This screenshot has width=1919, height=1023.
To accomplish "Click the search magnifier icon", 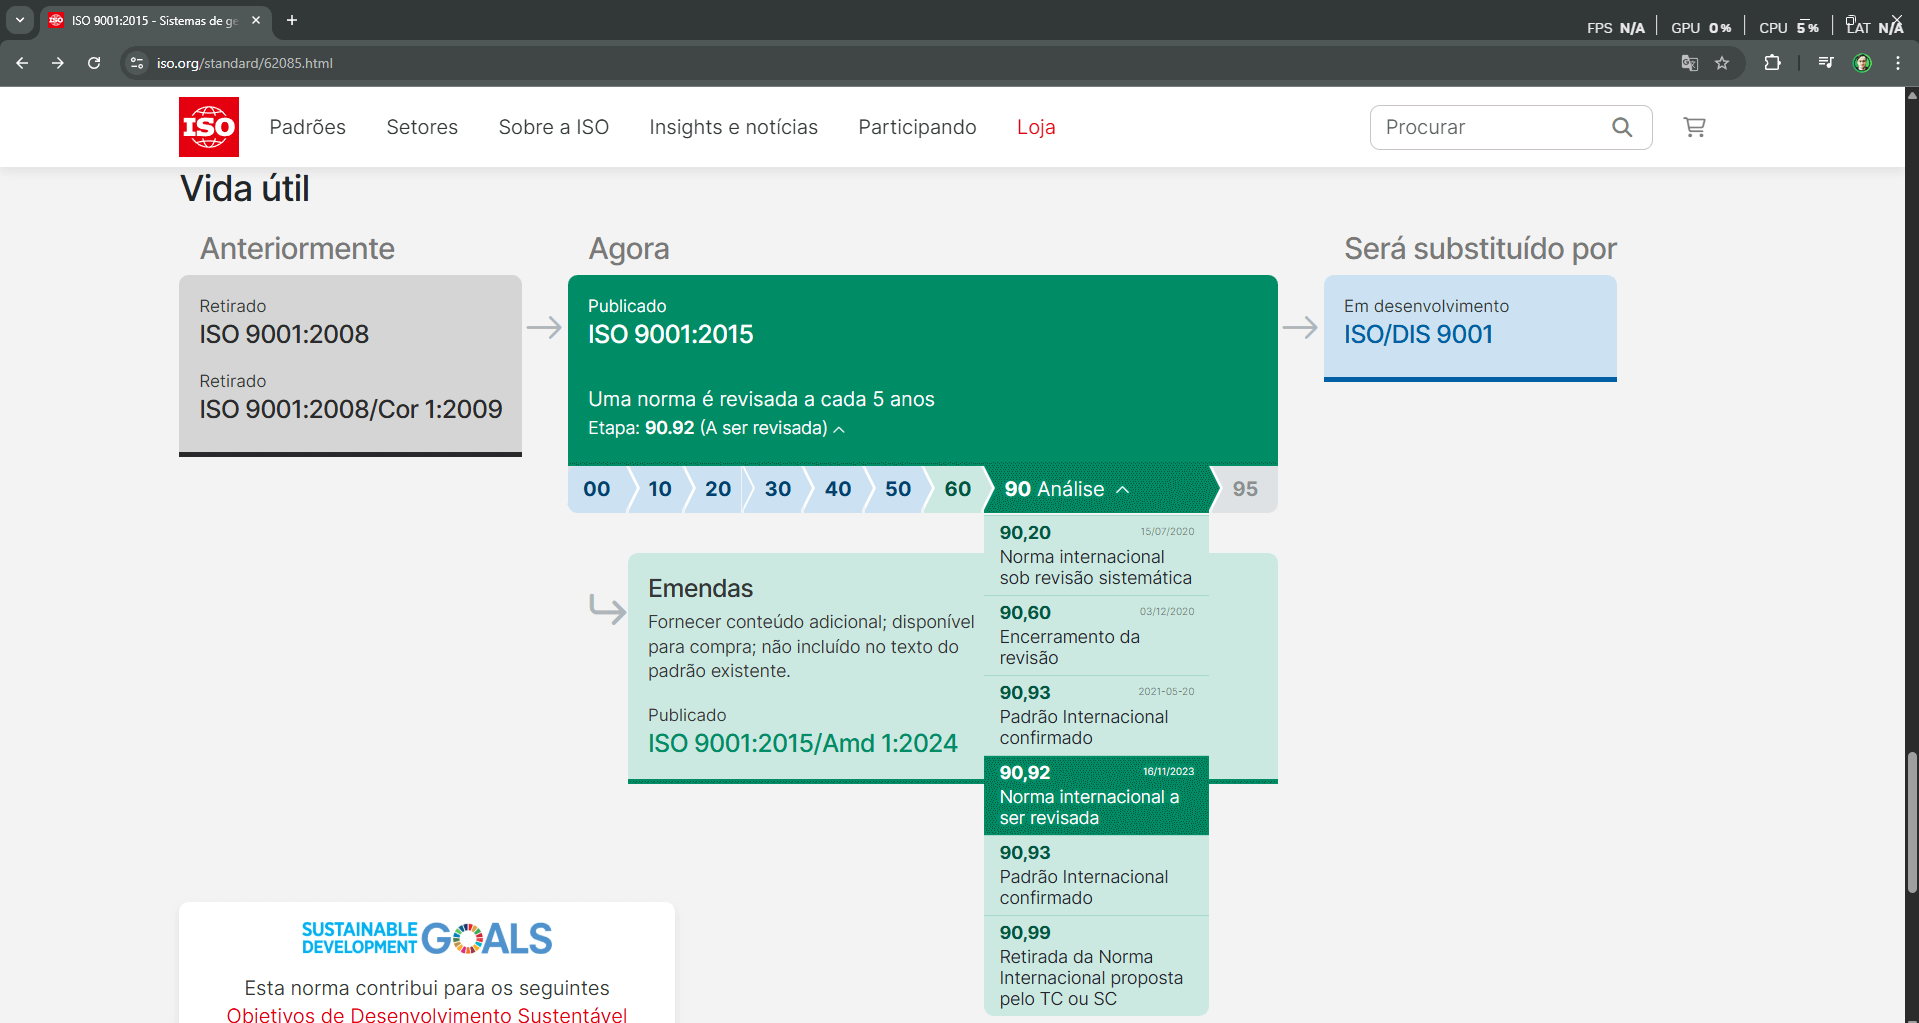I will click(1622, 127).
